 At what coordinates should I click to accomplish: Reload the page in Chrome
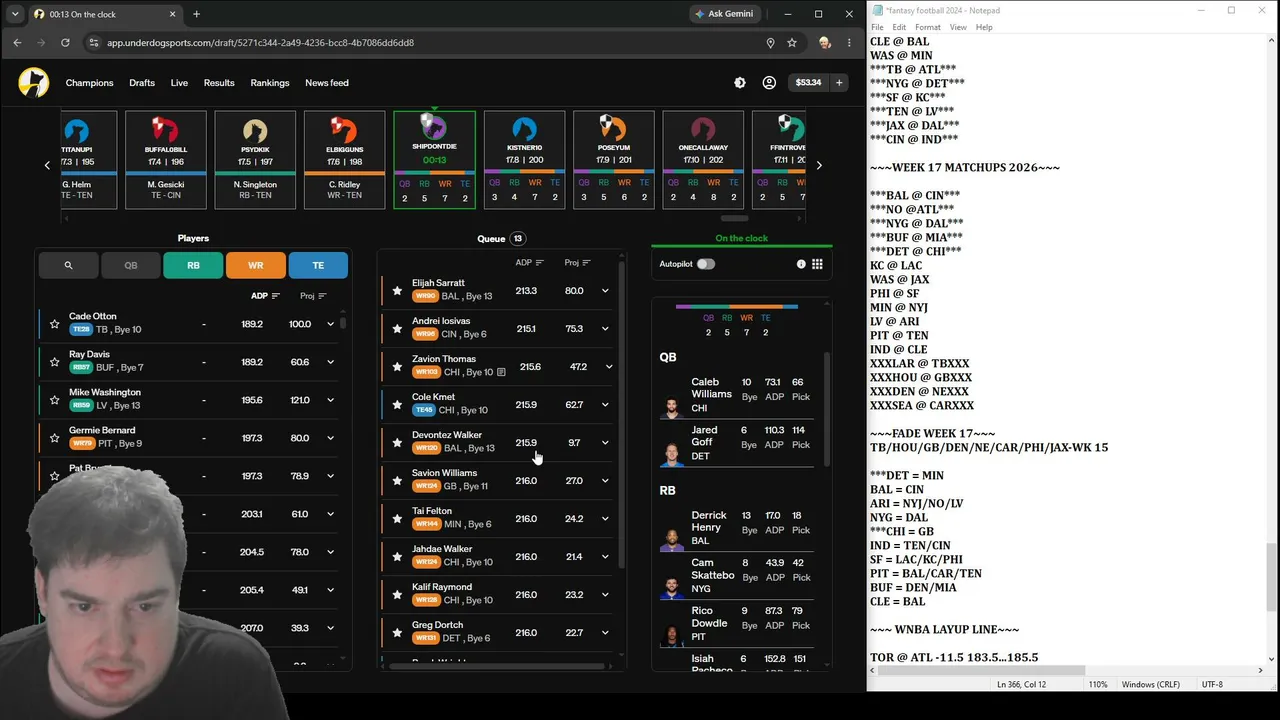pyautogui.click(x=66, y=43)
